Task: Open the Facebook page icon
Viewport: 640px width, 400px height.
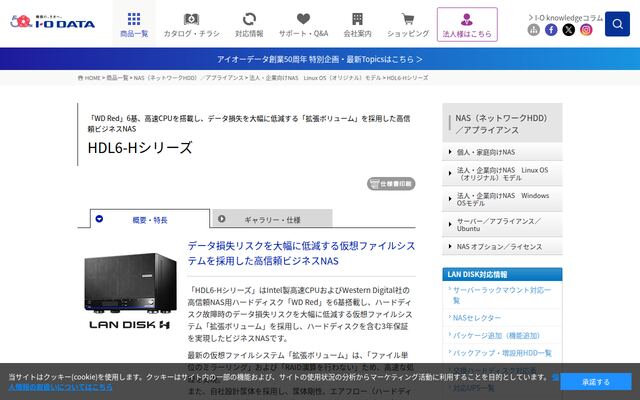Action: click(x=551, y=29)
